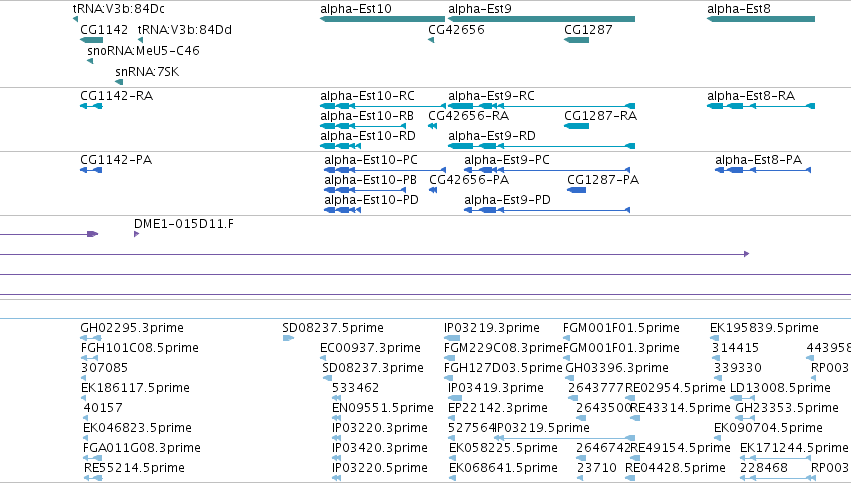
Task: Select the CG1287 gene glyph
Action: click(x=576, y=40)
